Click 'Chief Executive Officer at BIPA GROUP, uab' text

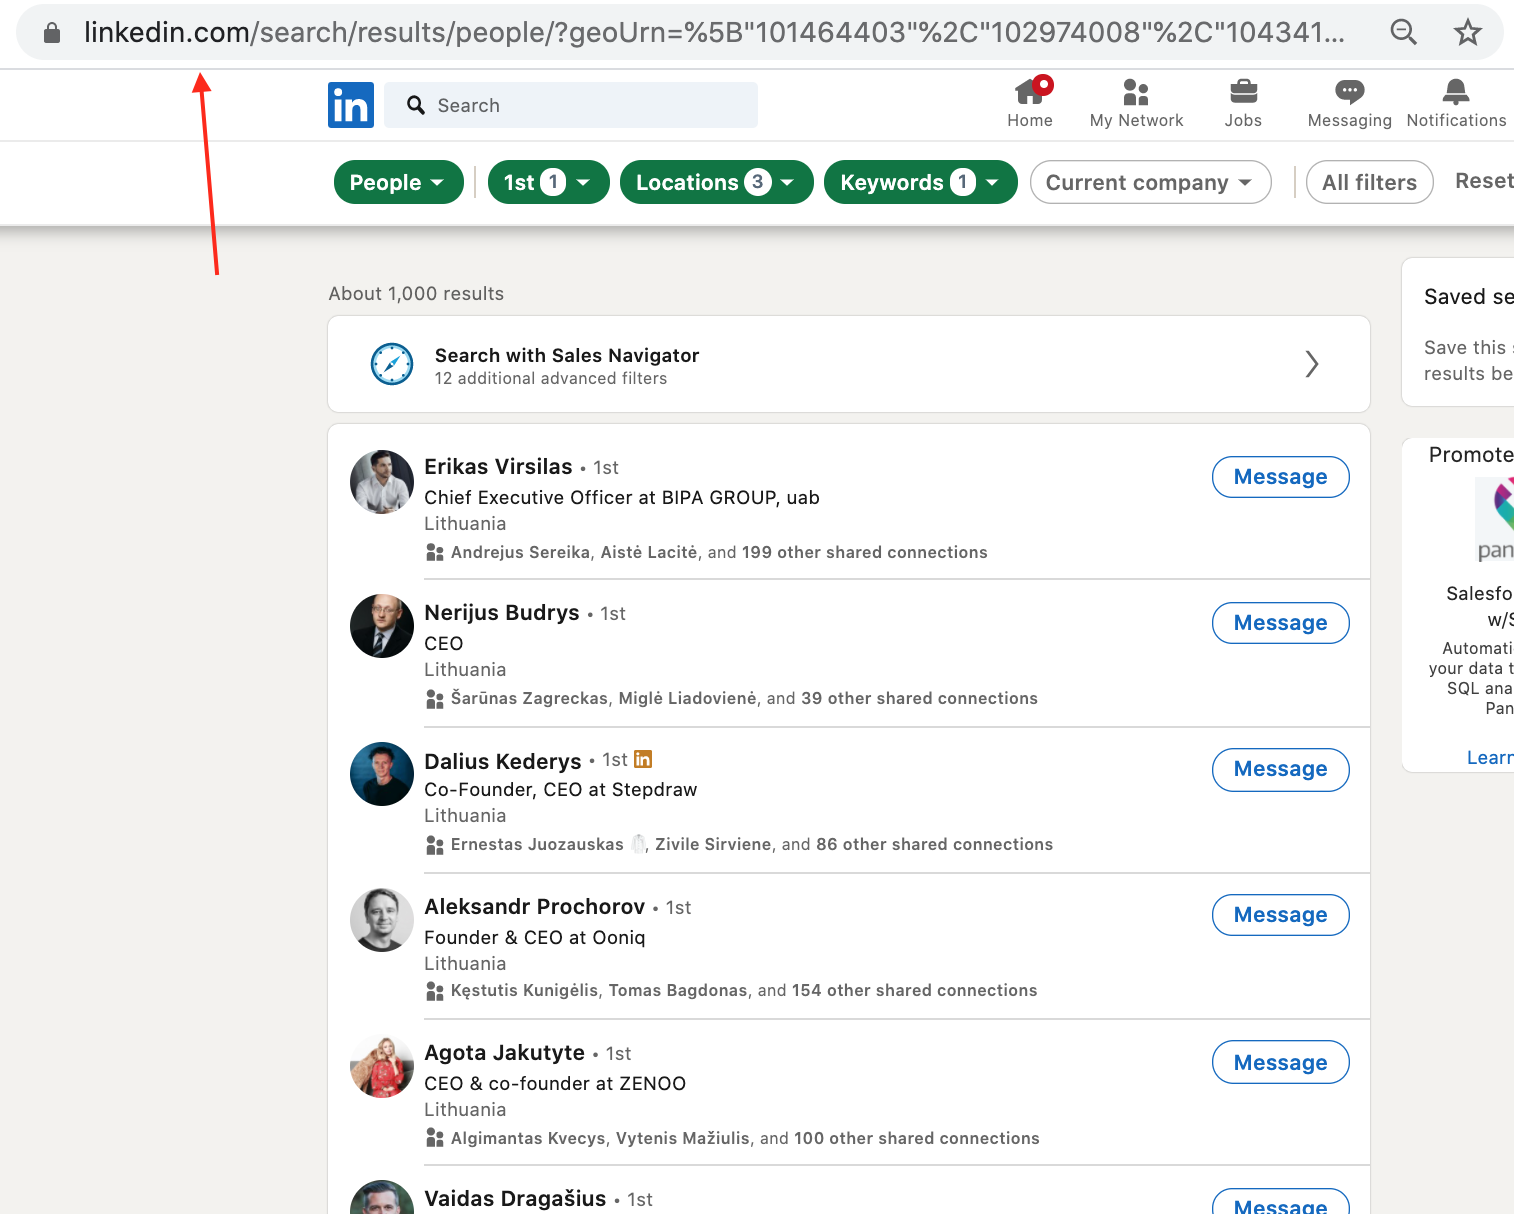(622, 497)
